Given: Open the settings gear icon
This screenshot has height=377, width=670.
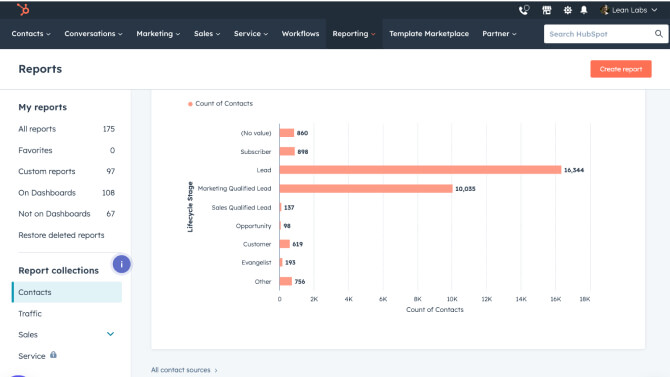Looking at the screenshot, I should (x=567, y=10).
